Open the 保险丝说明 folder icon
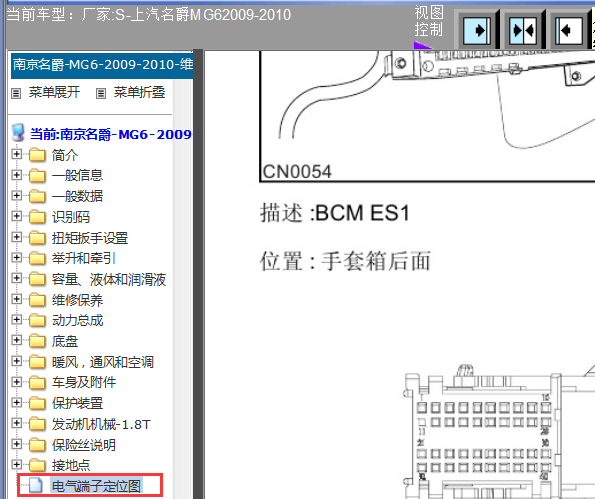 (x=37, y=444)
